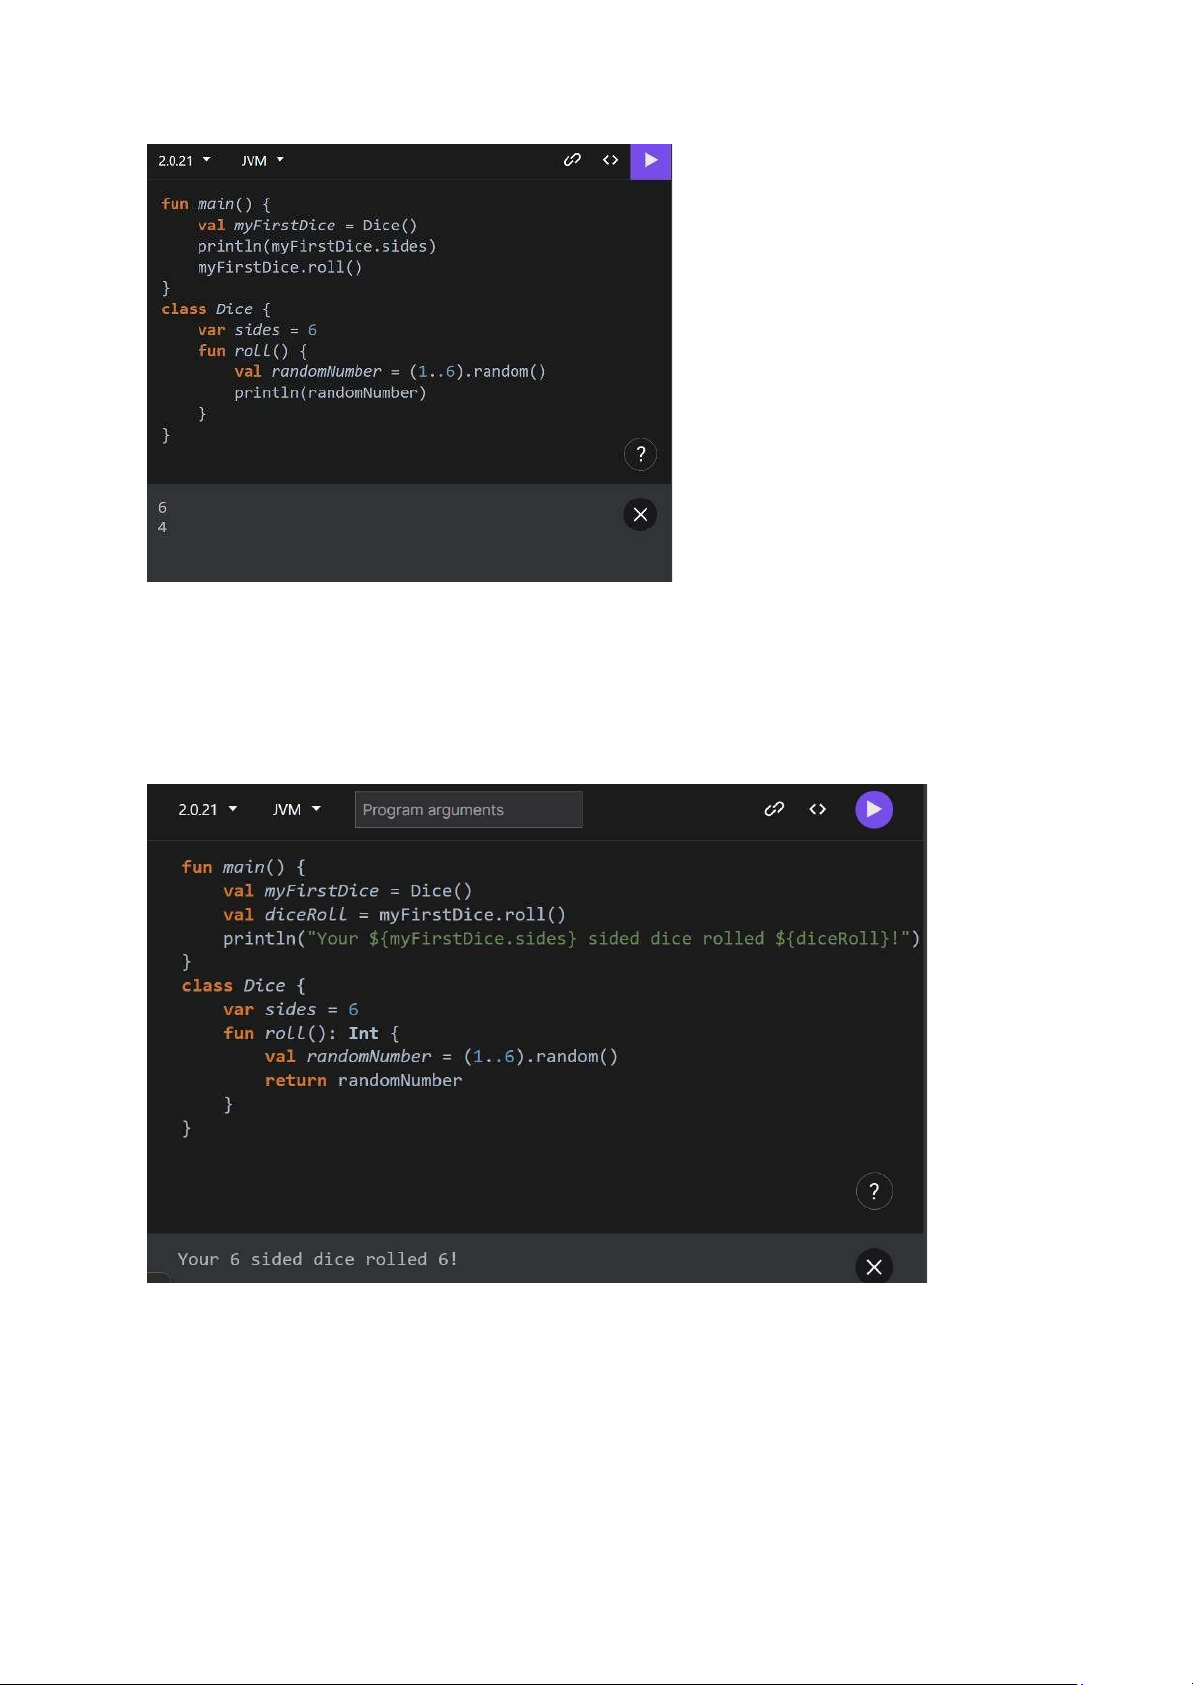
Task: Close the output panel showing 6 and 4
Action: (x=640, y=515)
